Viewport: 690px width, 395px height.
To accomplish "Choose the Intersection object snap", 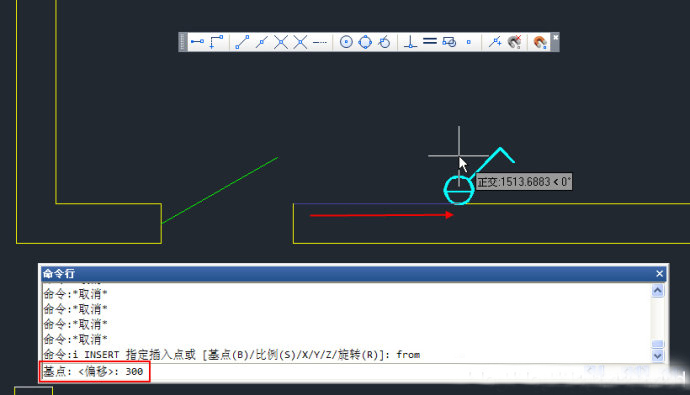I will click(x=281, y=42).
